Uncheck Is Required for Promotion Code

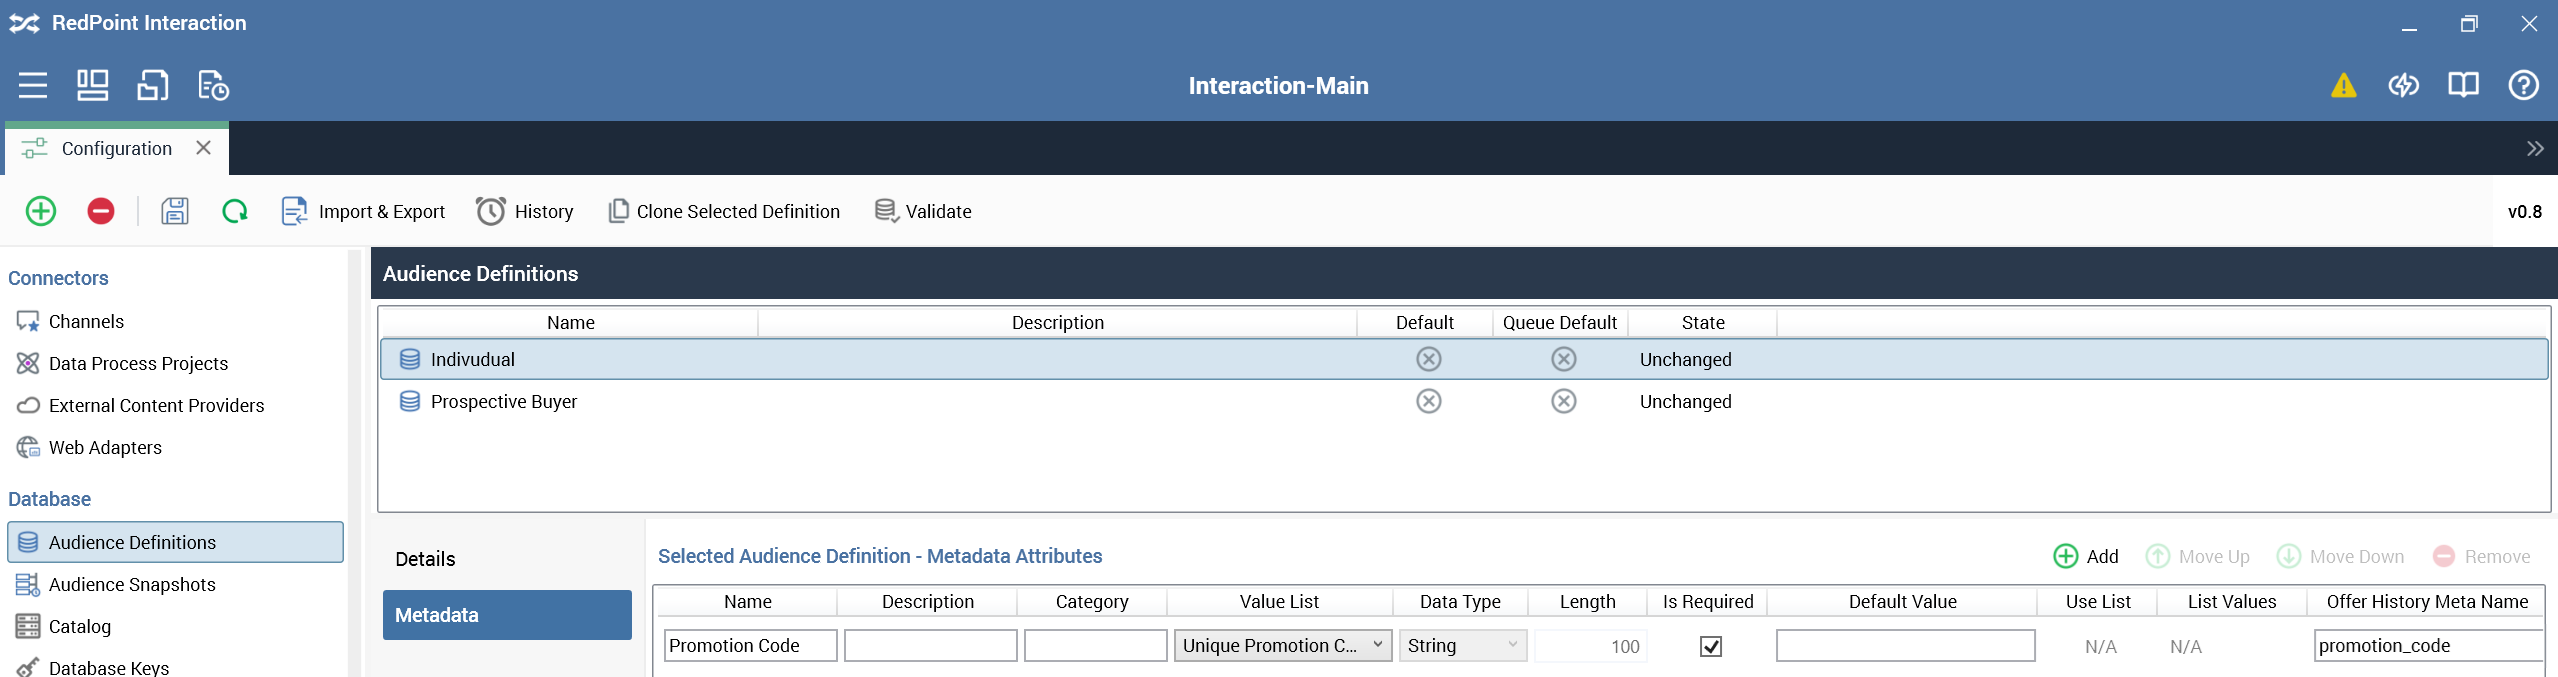(1710, 646)
